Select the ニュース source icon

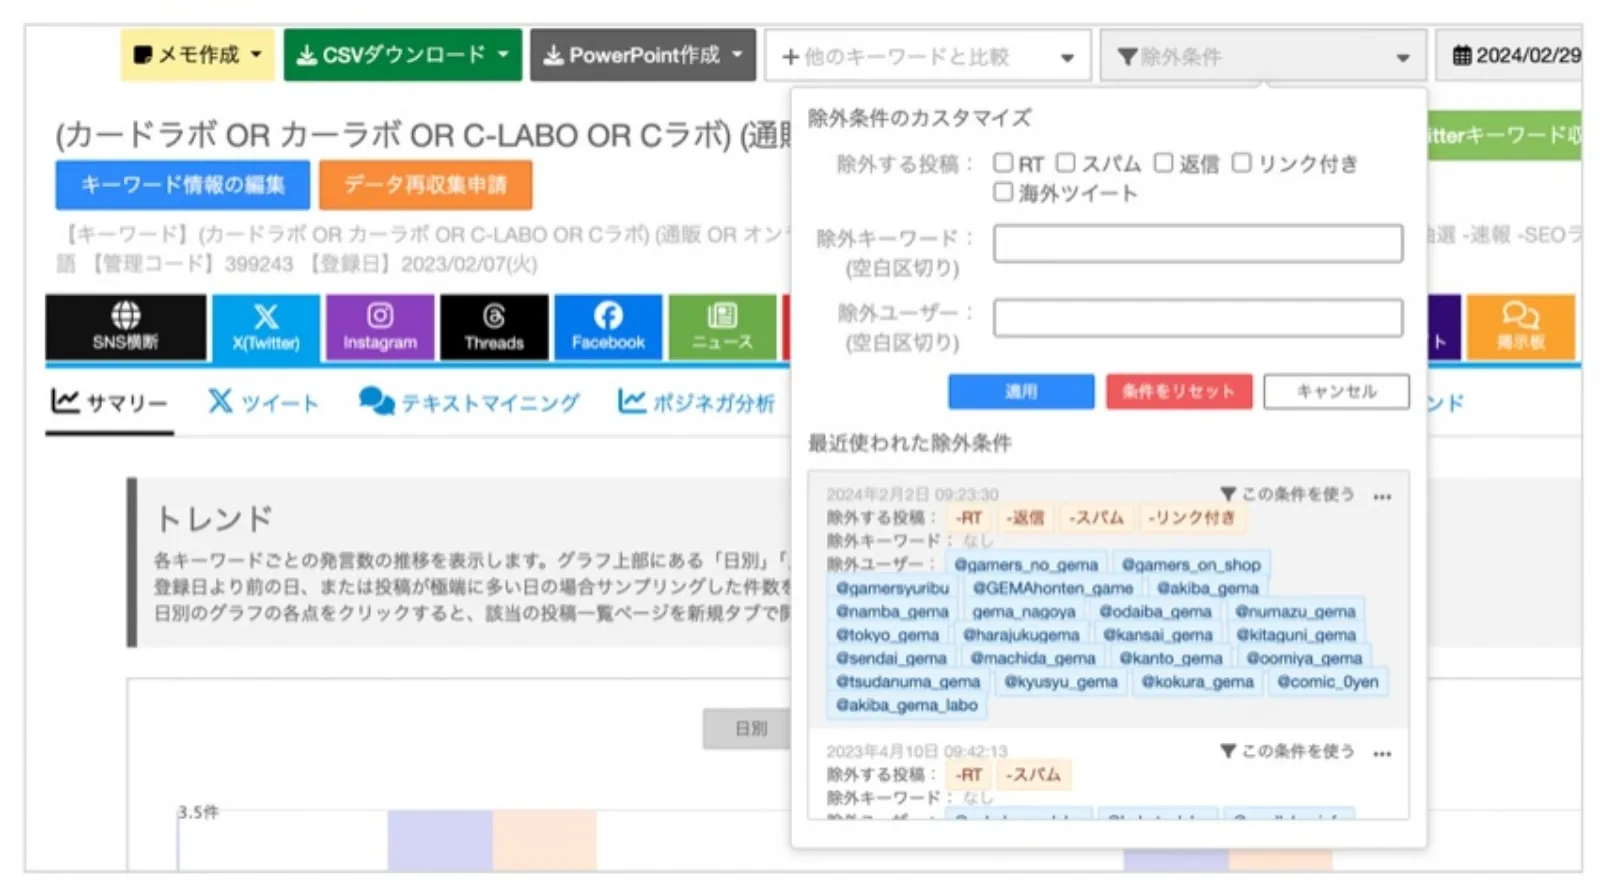coord(722,327)
